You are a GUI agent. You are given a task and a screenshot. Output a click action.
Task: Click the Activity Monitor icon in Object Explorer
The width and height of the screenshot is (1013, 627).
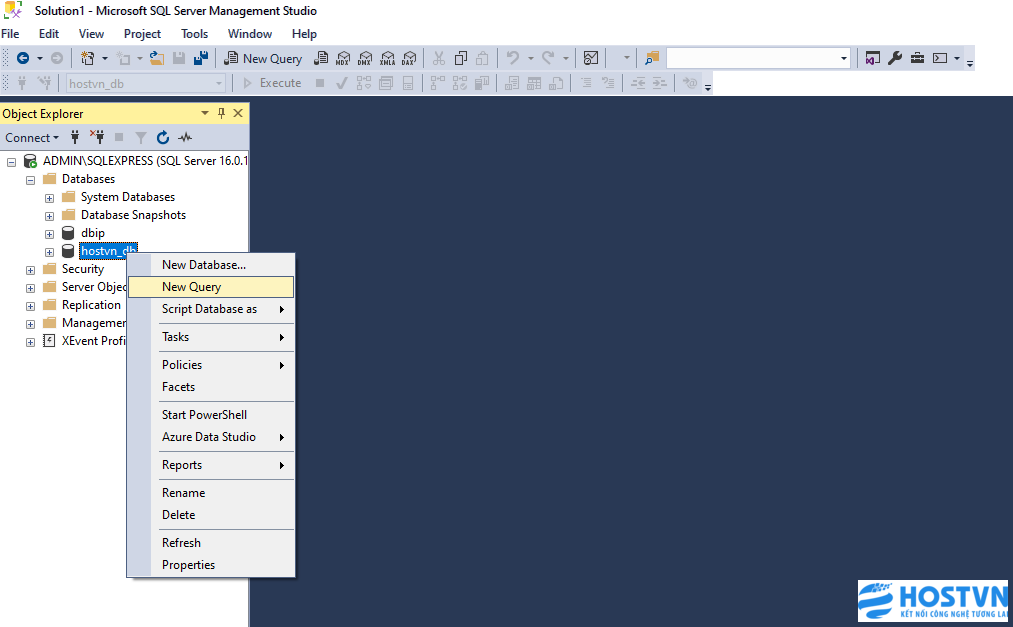[x=185, y=137]
